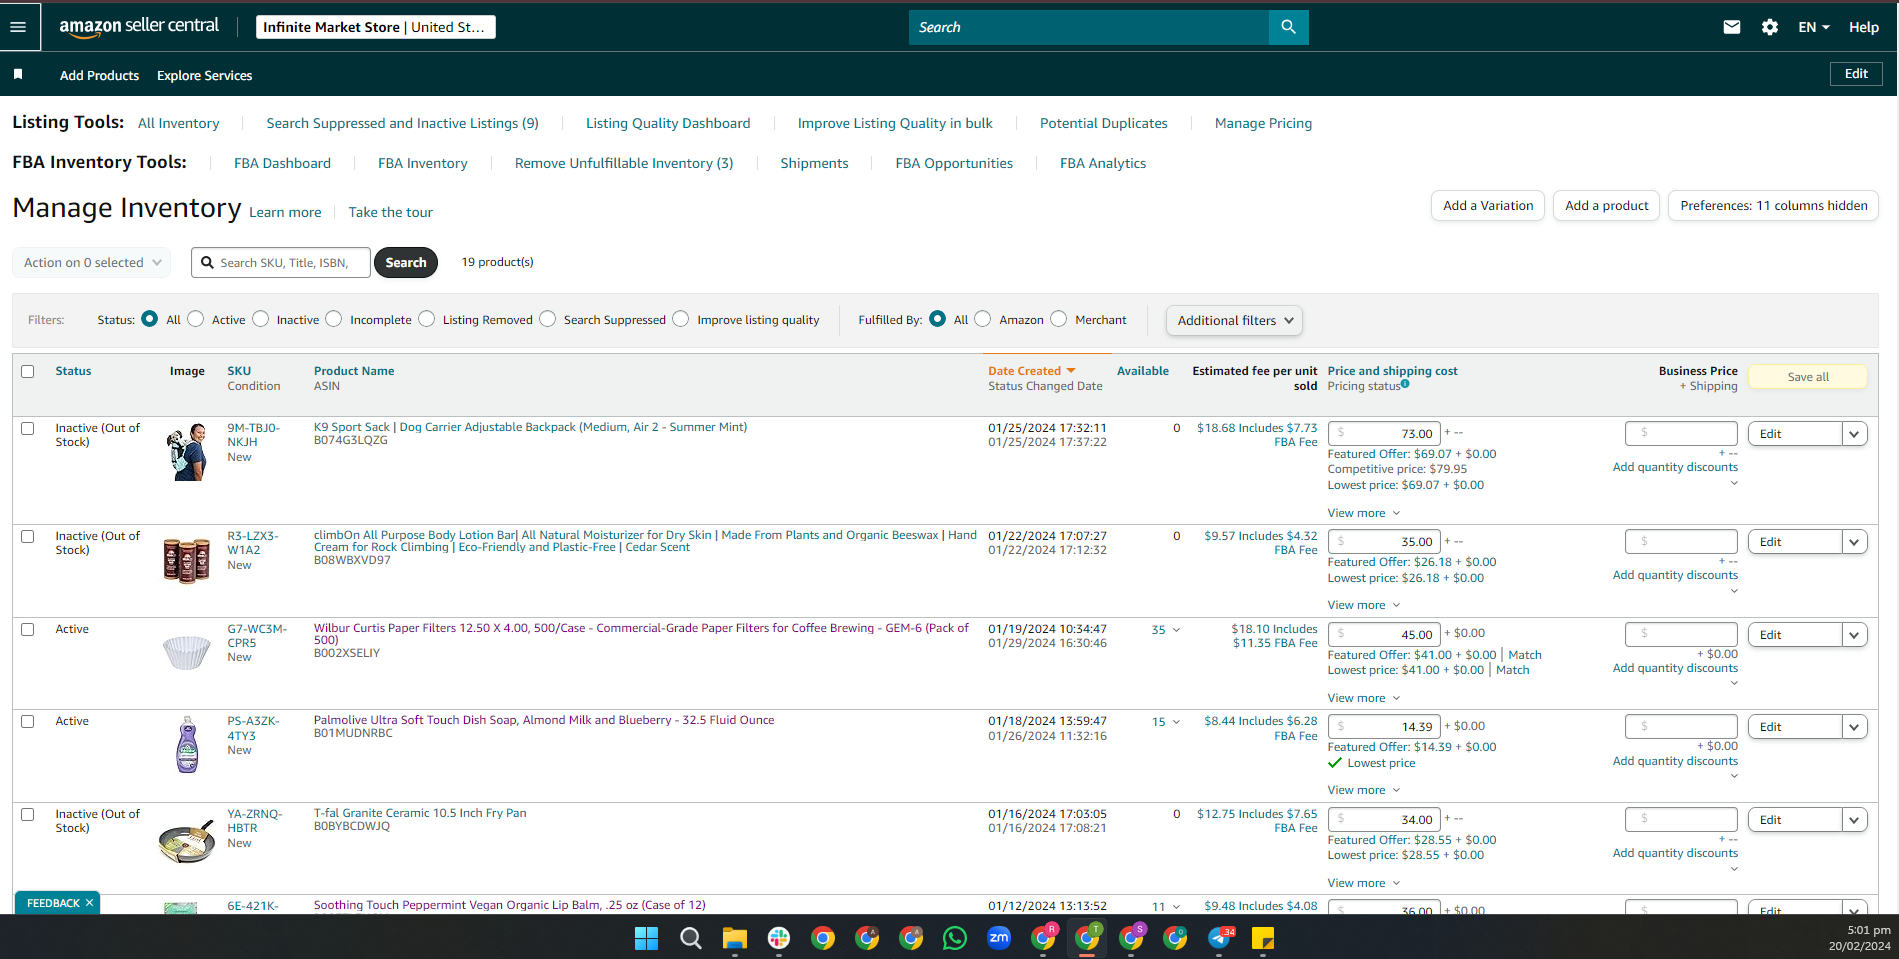This screenshot has width=1899, height=959.
Task: Open the All Inventory listing tool
Action: click(x=178, y=123)
